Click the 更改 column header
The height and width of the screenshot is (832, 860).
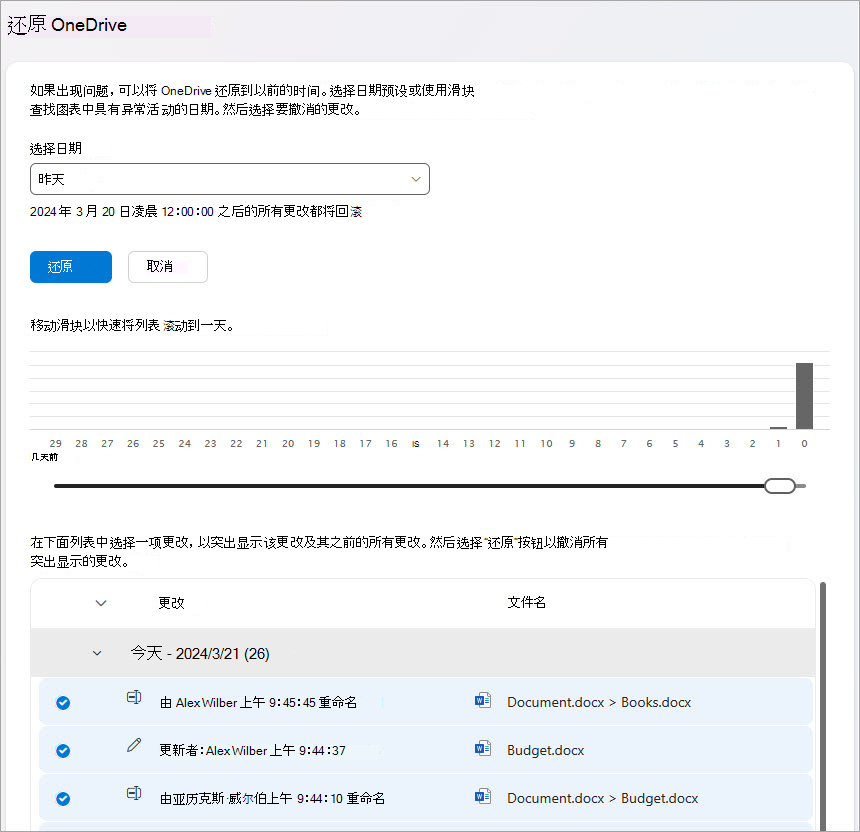pyautogui.click(x=172, y=603)
